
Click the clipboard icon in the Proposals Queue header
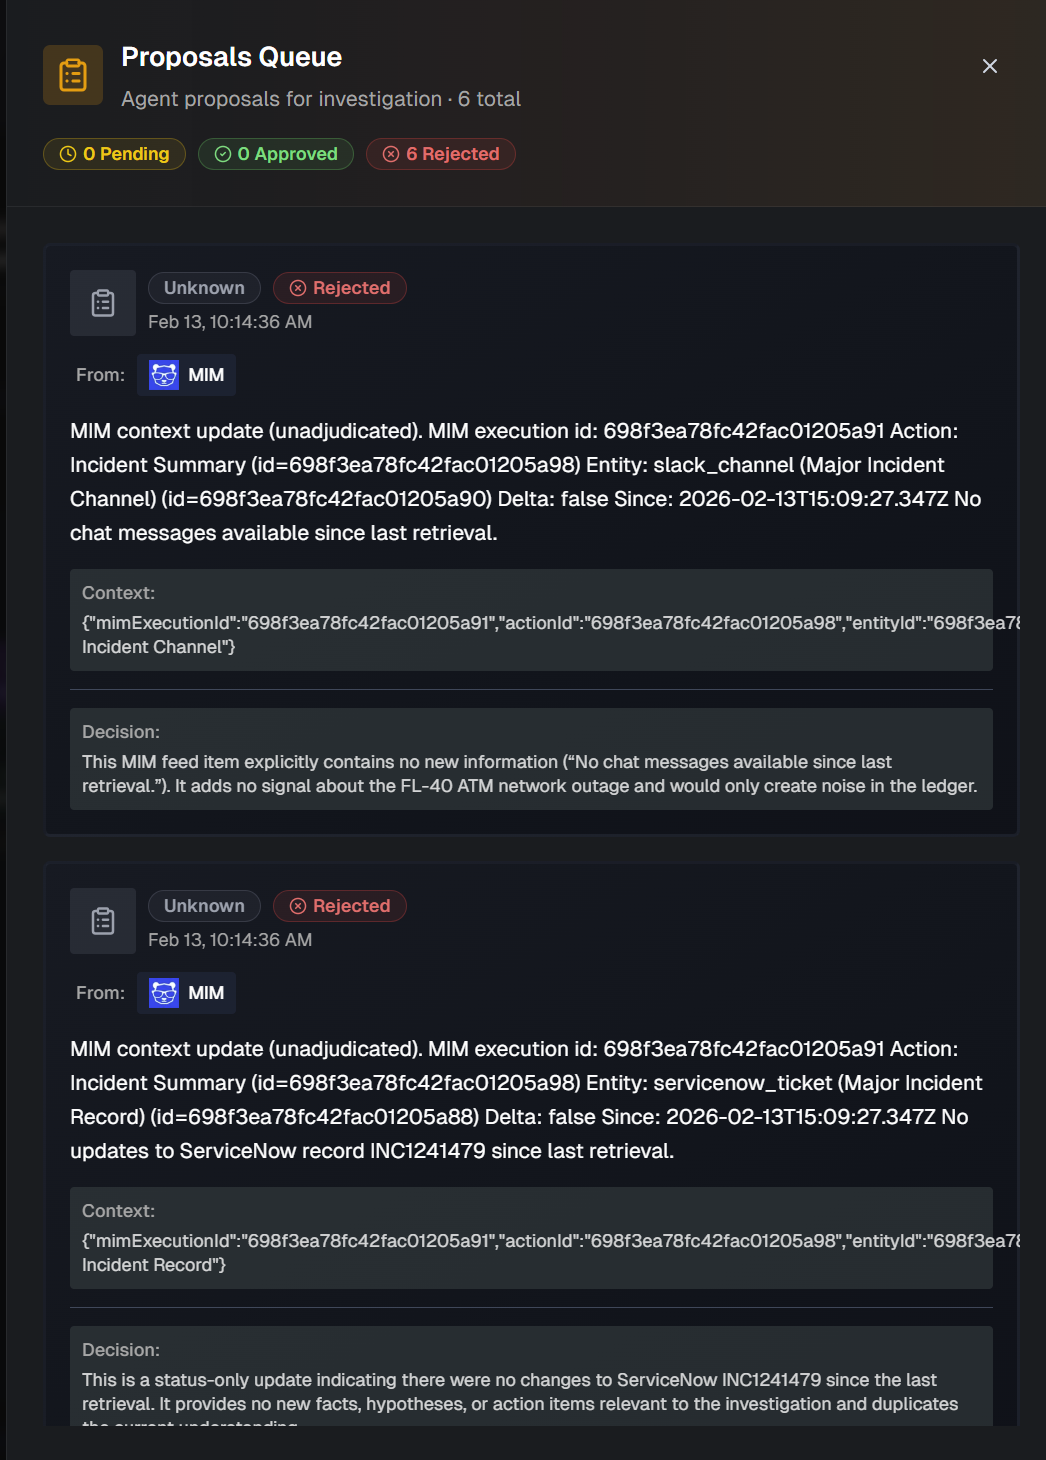[74, 74]
